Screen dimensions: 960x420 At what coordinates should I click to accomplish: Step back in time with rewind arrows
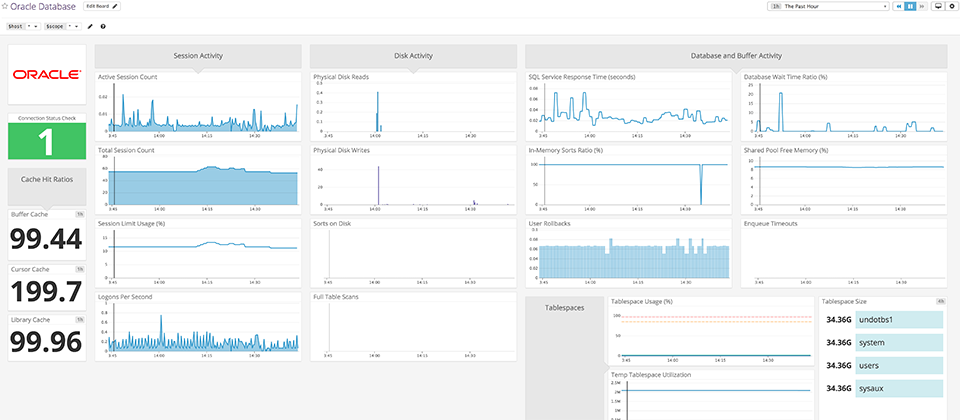(x=899, y=6)
